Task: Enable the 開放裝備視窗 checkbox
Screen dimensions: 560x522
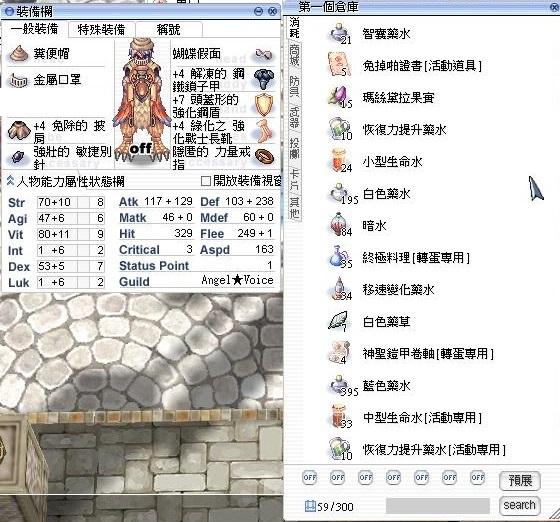Action: click(205, 181)
